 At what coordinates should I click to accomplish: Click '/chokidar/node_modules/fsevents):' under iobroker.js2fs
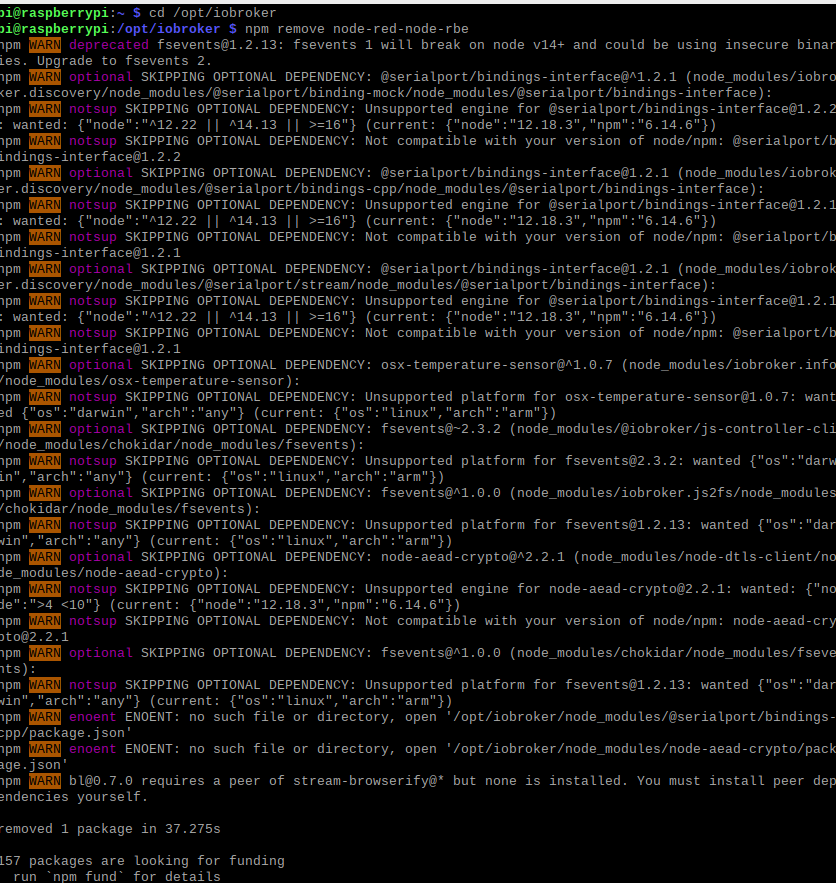(131, 509)
